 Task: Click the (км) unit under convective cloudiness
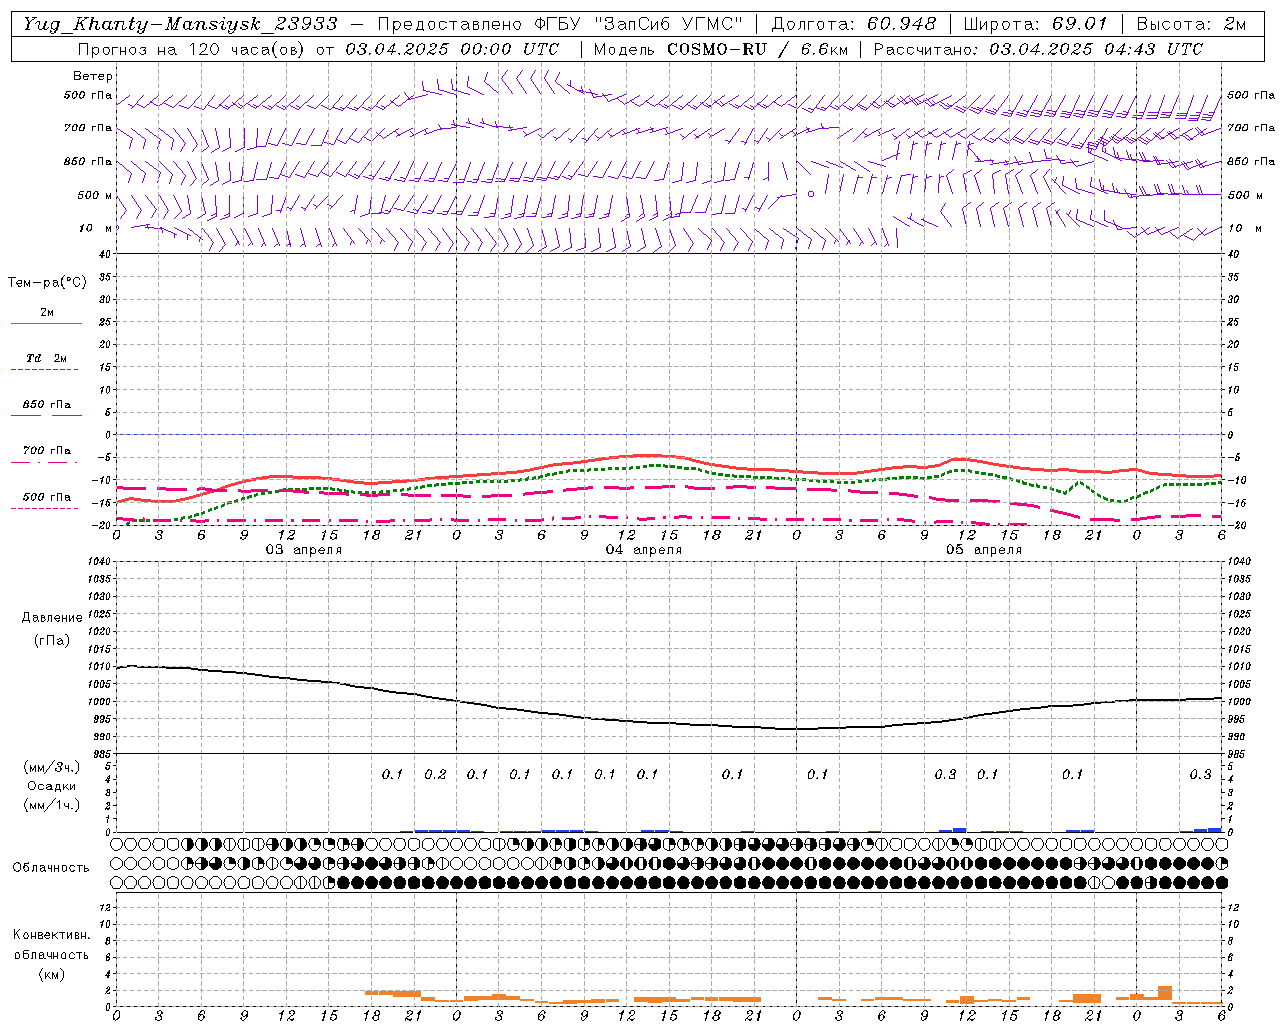(x=52, y=974)
